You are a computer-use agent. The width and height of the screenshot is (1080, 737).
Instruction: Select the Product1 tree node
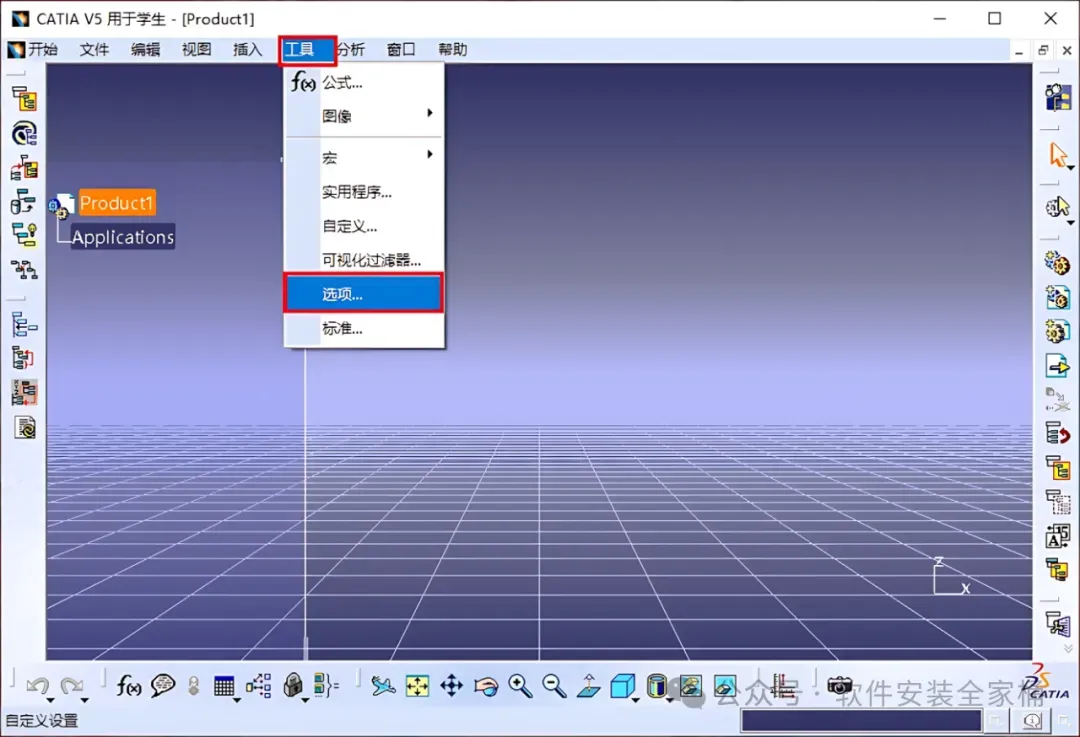[116, 203]
